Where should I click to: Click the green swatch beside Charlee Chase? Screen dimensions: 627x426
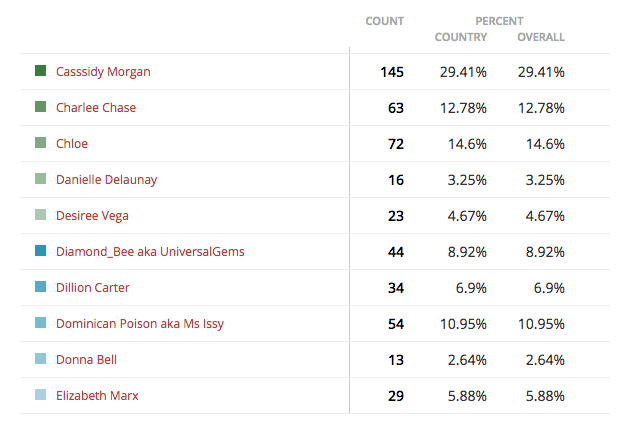pos(40,107)
